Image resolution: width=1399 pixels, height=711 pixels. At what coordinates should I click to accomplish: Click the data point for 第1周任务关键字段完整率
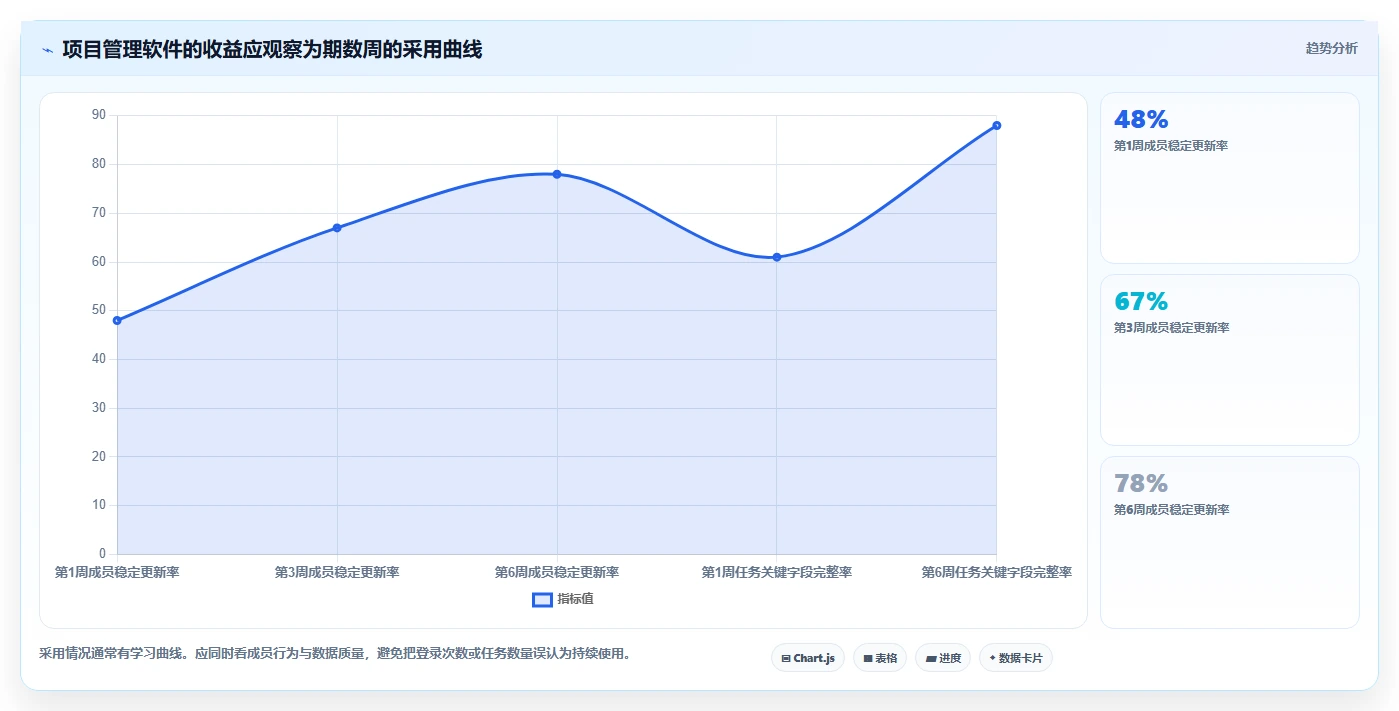[777, 257]
